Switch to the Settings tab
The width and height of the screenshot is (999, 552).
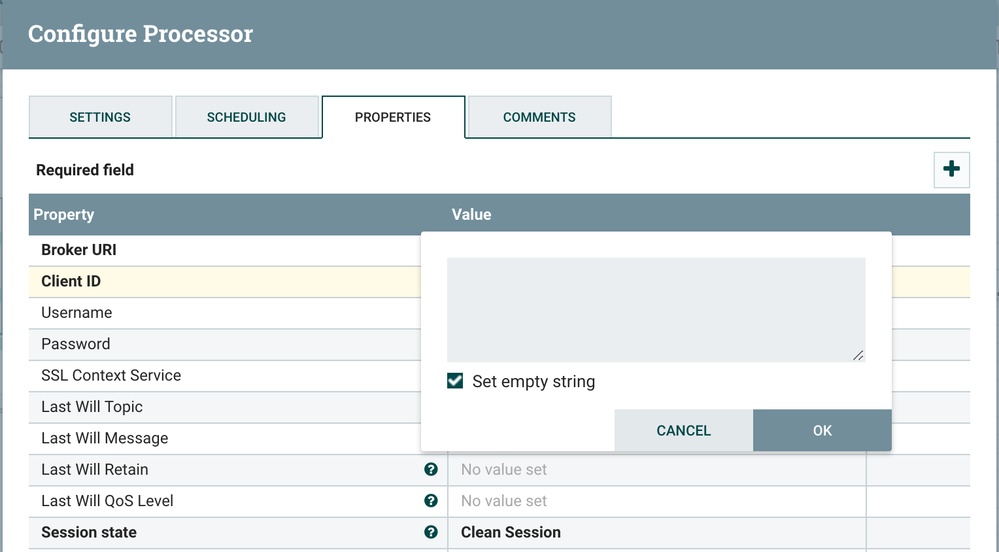click(100, 117)
